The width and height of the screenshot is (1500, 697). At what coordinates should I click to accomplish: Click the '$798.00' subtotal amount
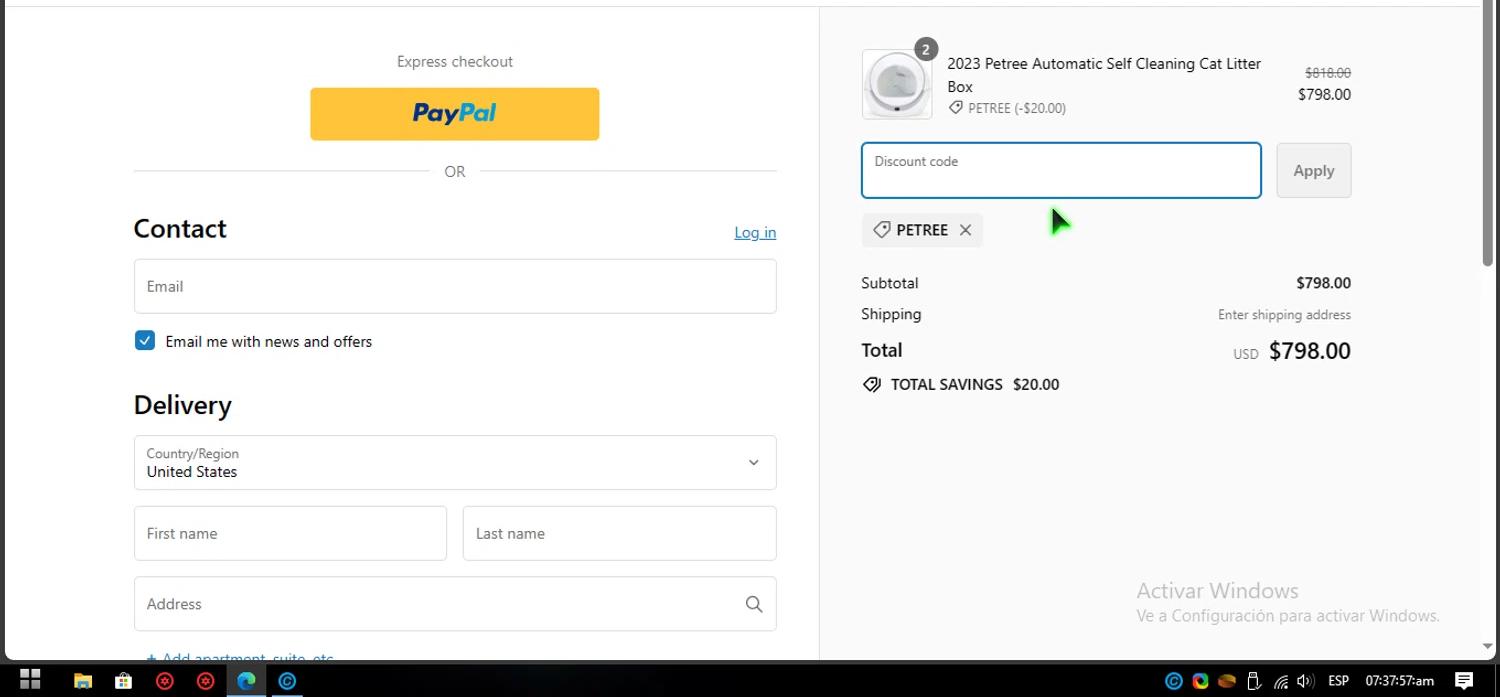coord(1323,283)
